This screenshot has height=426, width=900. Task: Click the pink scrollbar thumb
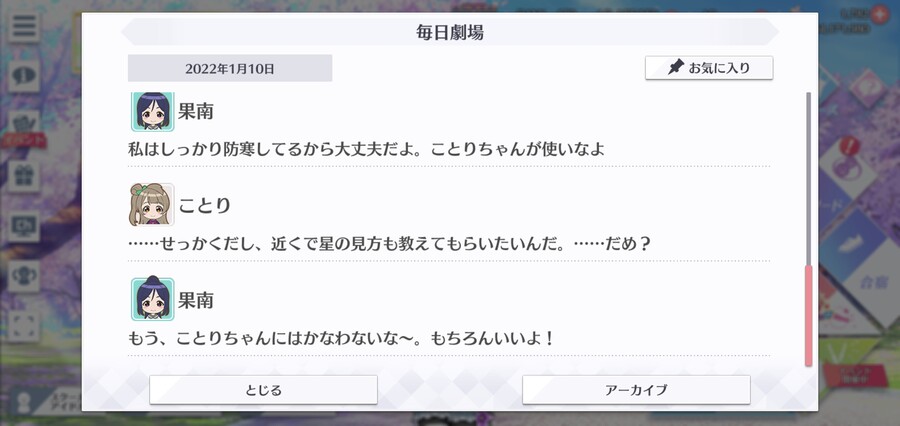tap(808, 316)
